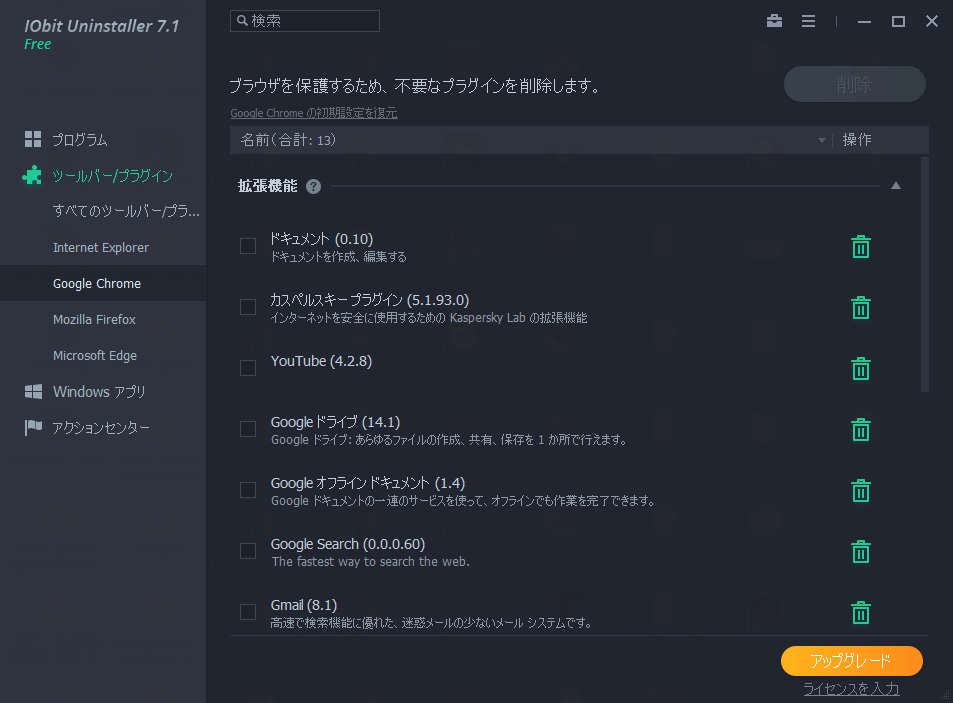Viewport: 953px width, 703px height.
Task: Click the ライセンスを入力 link
Action: pyautogui.click(x=851, y=688)
